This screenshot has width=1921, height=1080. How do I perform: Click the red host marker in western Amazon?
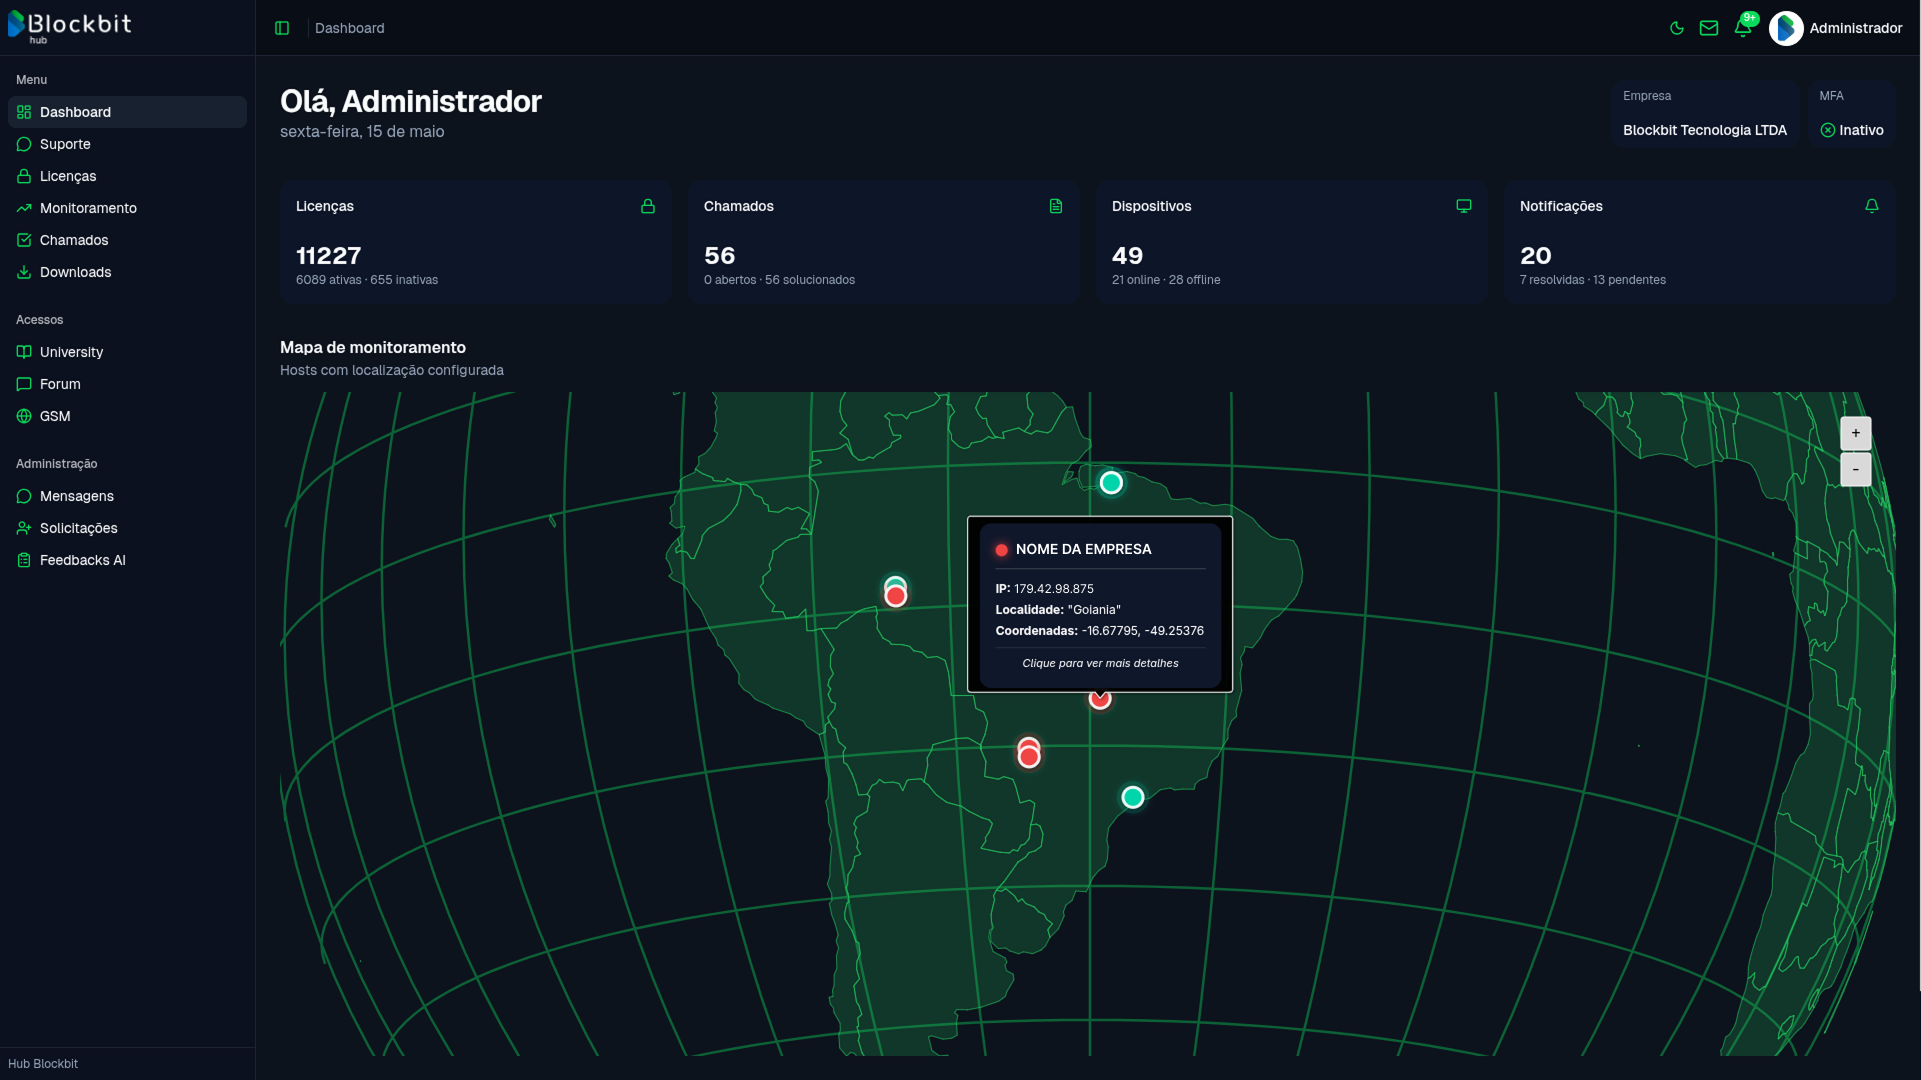pos(896,596)
